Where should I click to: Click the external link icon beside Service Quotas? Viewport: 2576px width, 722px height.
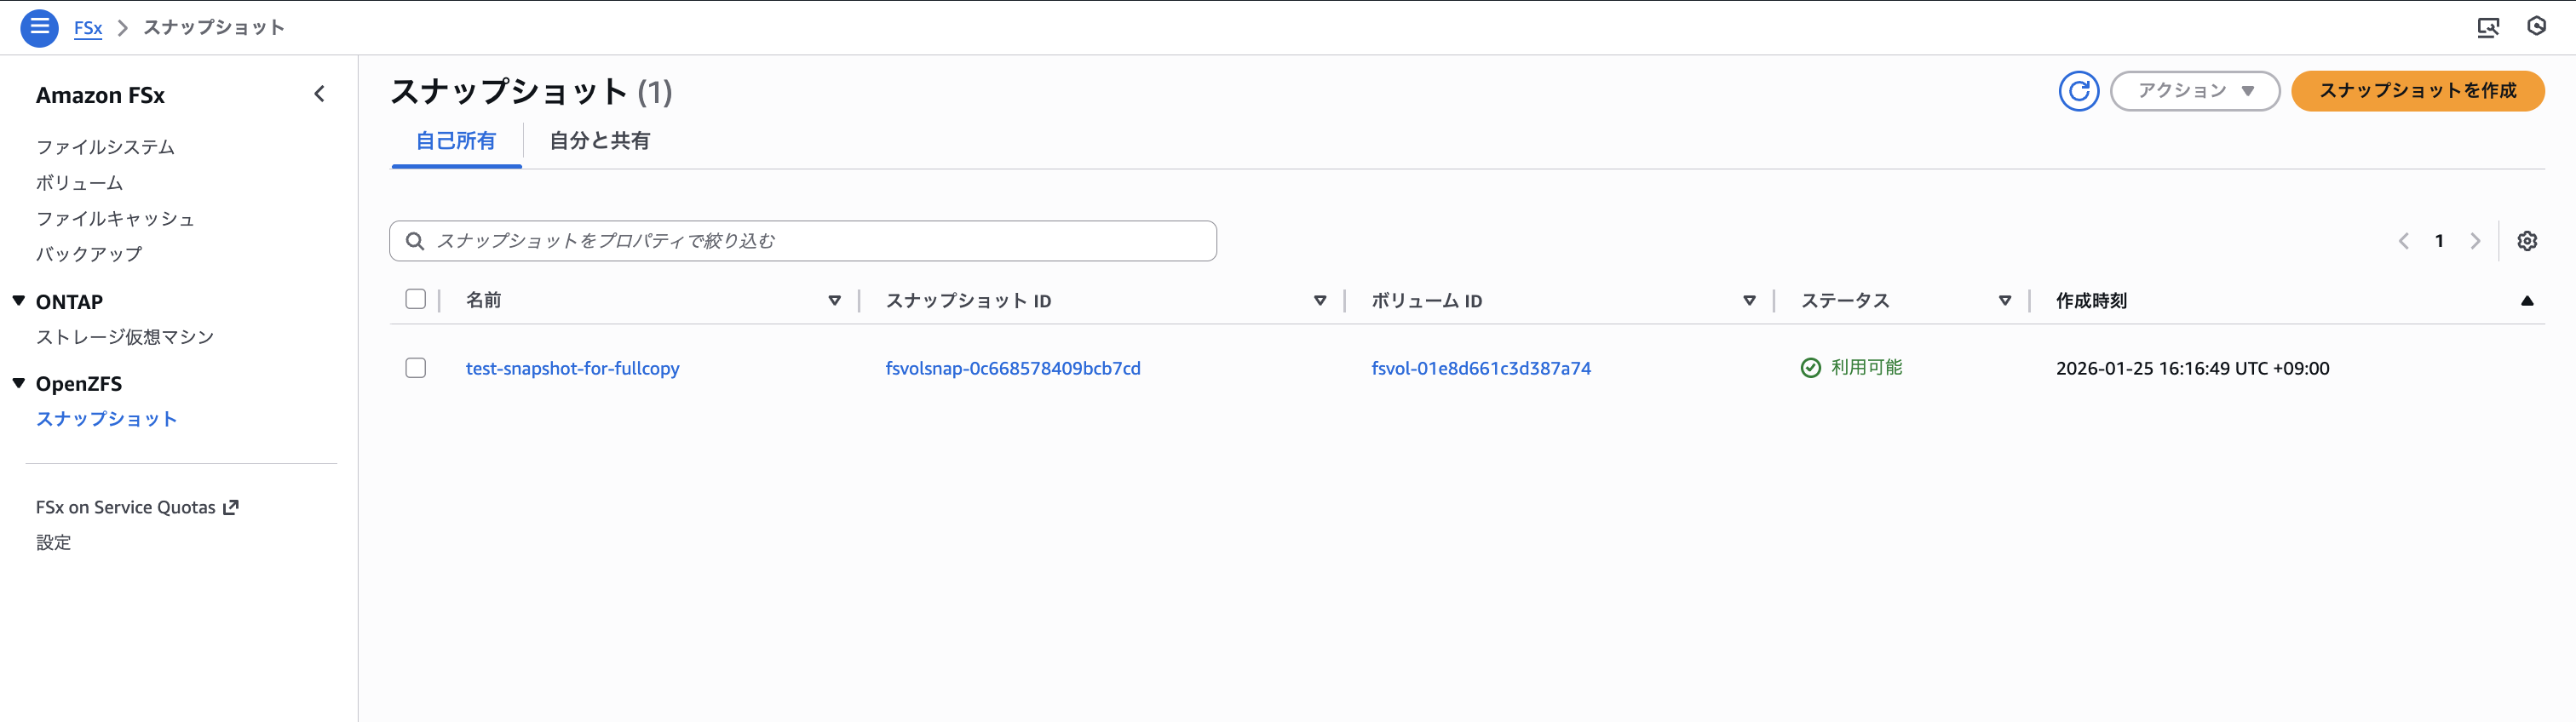pos(231,507)
